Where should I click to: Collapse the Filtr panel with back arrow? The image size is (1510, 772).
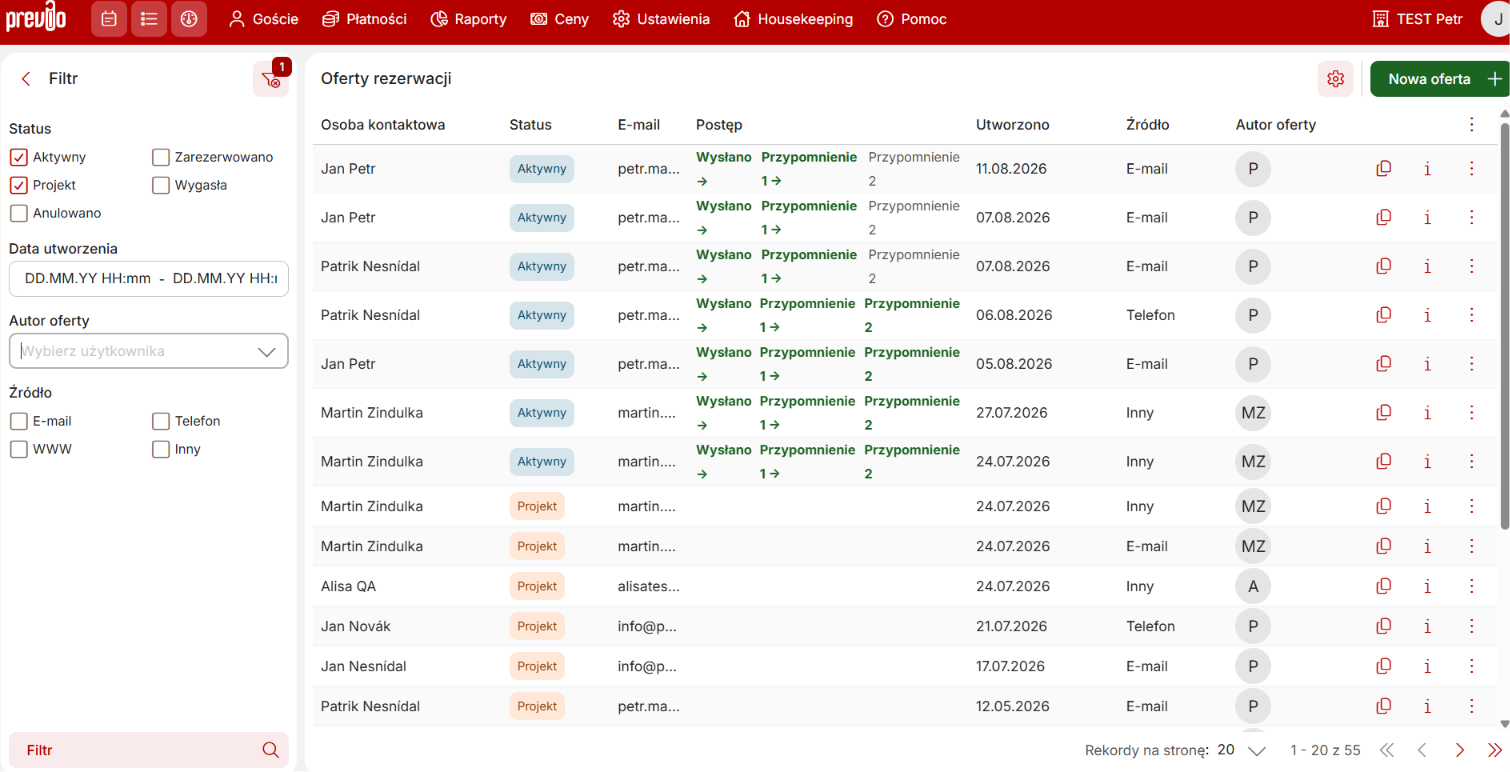tap(26, 79)
